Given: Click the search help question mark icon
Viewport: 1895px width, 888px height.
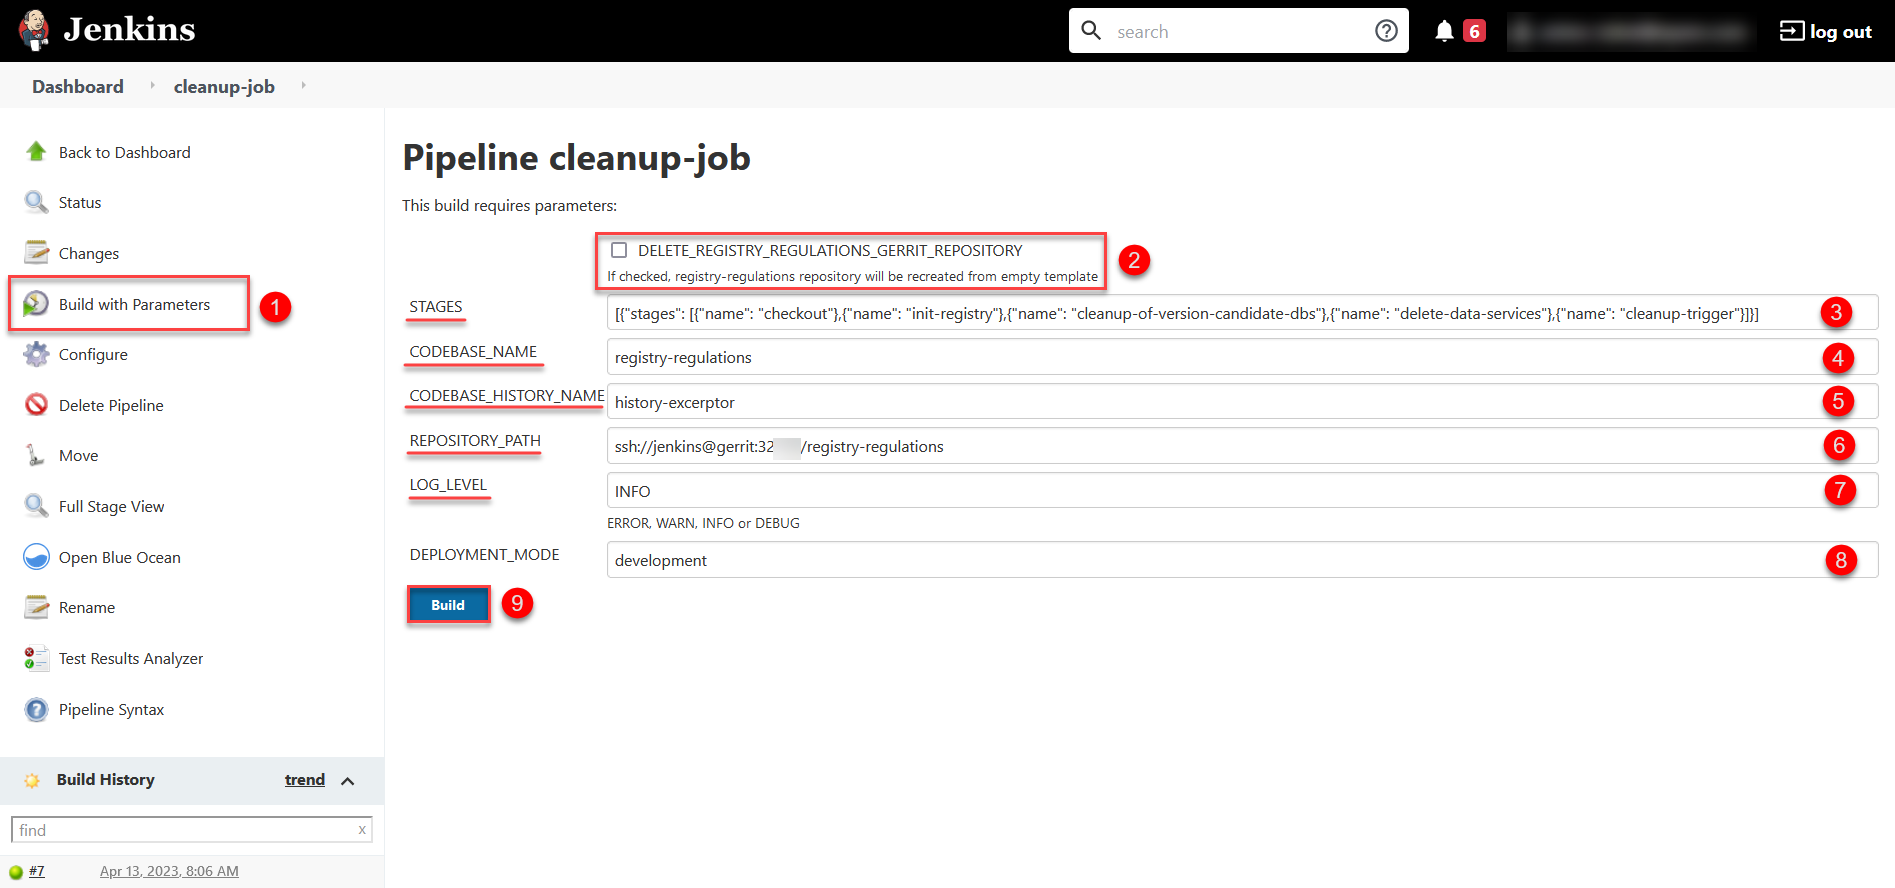Looking at the screenshot, I should 1385,31.
